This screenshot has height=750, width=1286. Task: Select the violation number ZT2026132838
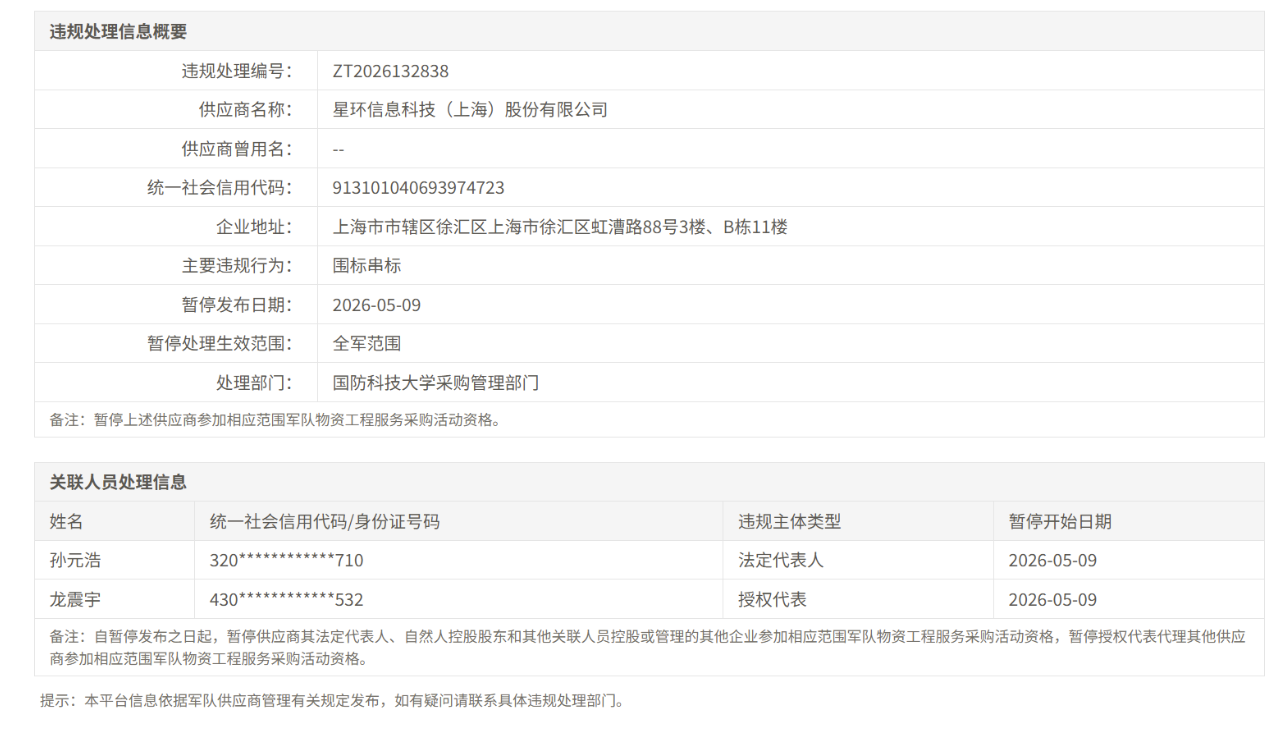391,71
